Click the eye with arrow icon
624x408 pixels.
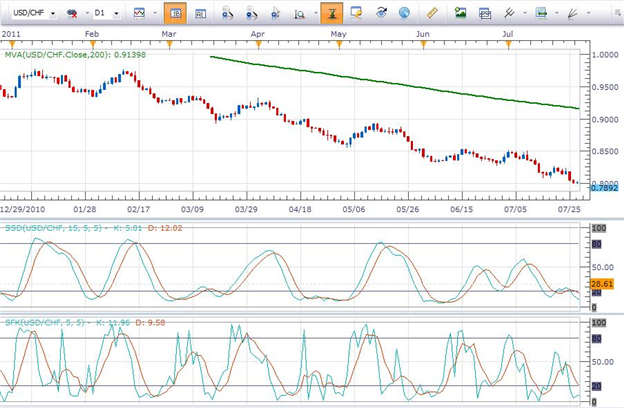[x=381, y=13]
